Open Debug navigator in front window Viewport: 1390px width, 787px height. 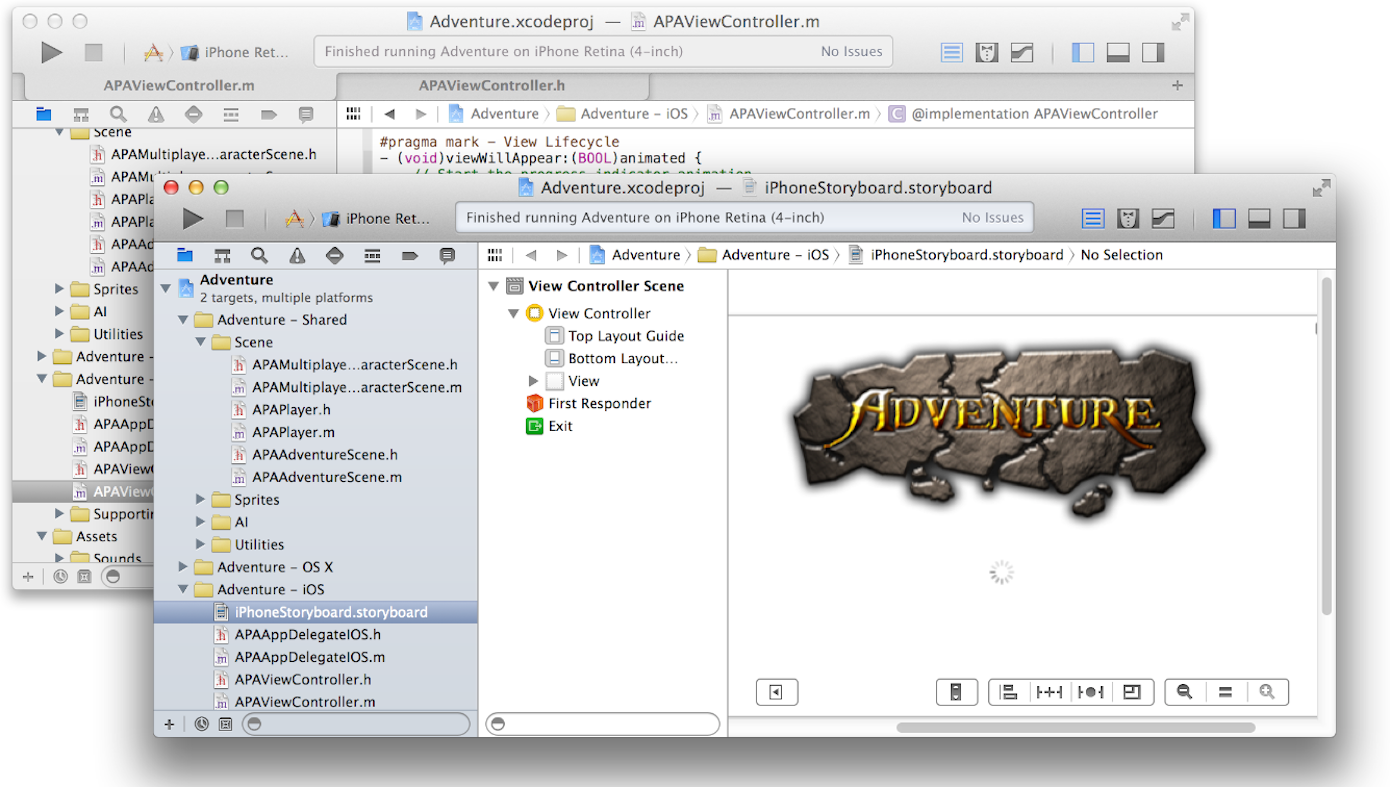click(x=372, y=256)
